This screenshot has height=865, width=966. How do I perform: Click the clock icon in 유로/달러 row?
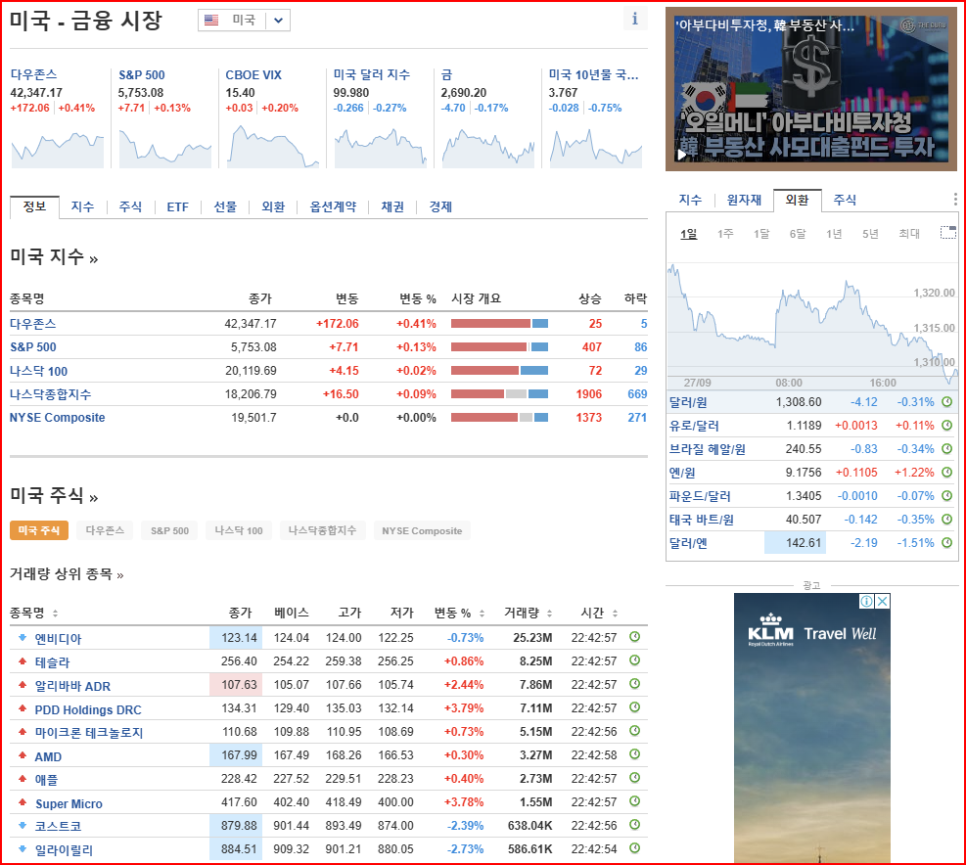[x=947, y=425]
